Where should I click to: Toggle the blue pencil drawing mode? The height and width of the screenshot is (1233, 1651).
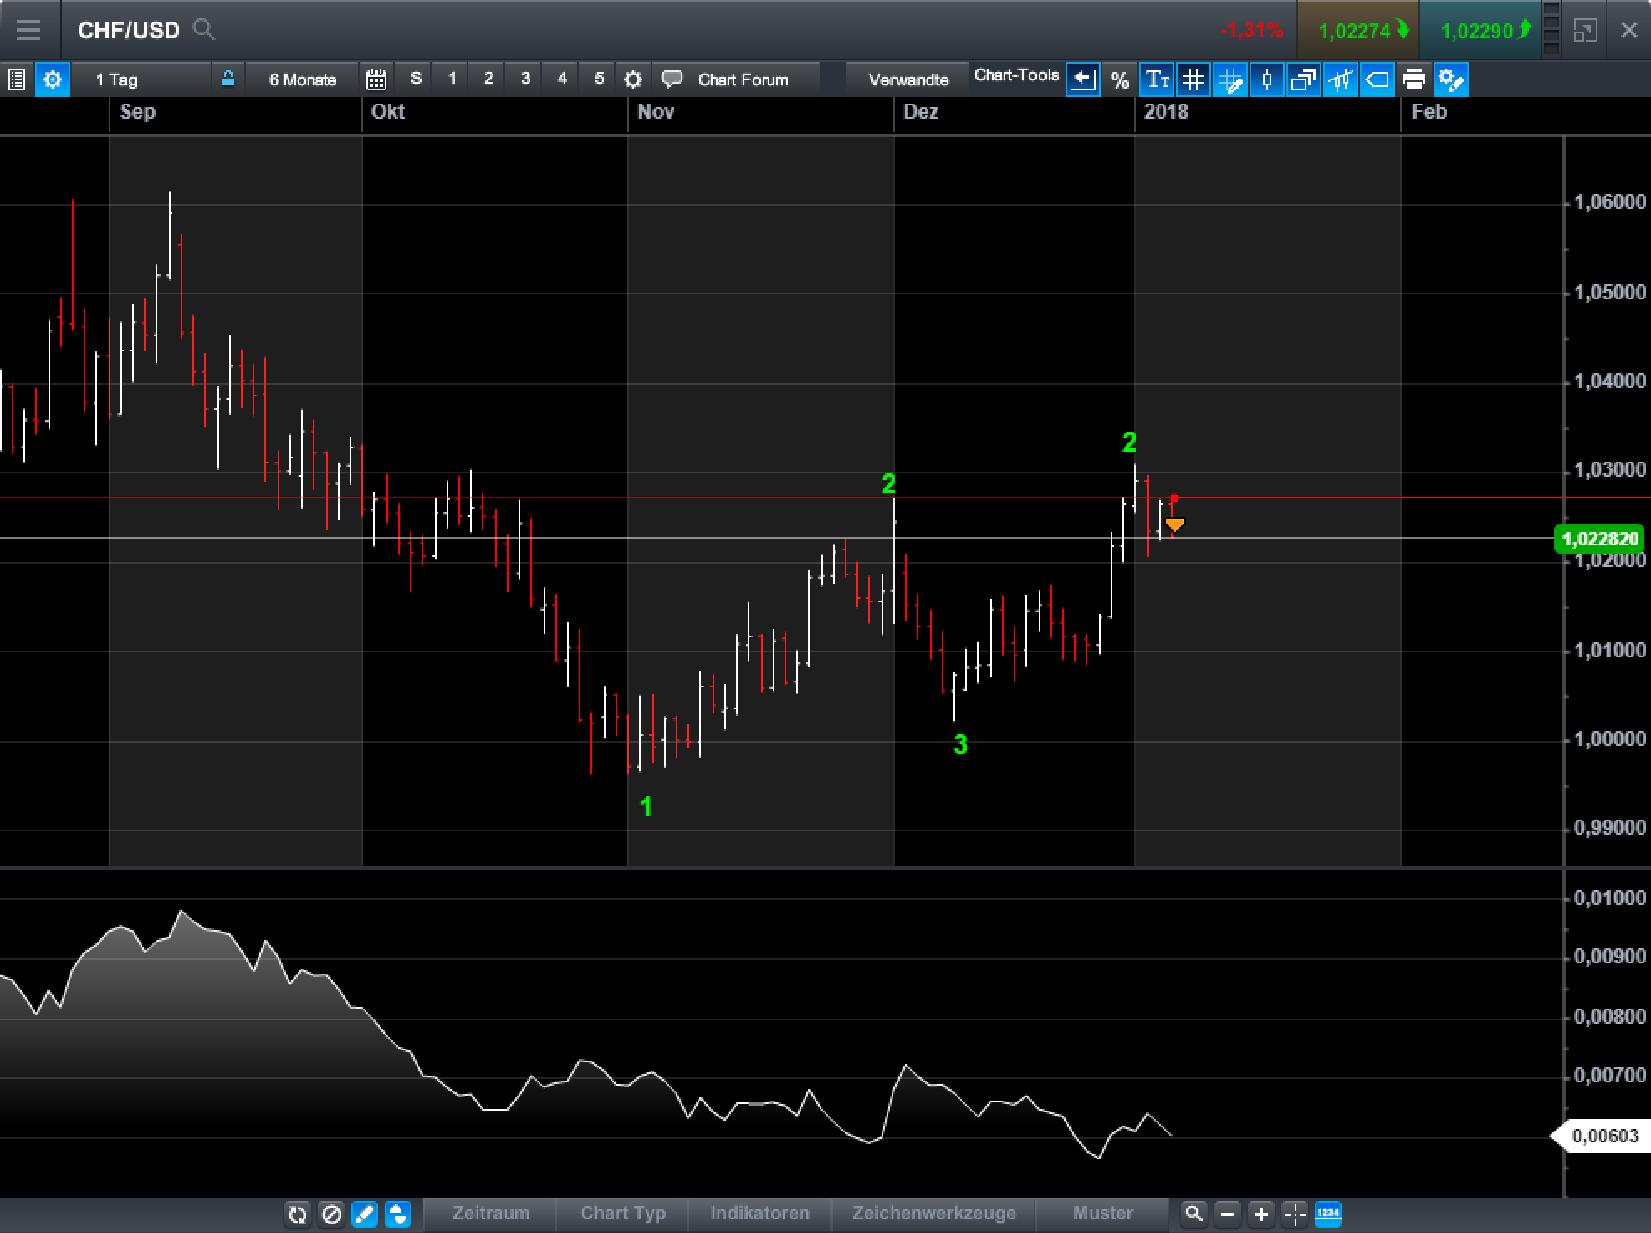coord(364,1214)
